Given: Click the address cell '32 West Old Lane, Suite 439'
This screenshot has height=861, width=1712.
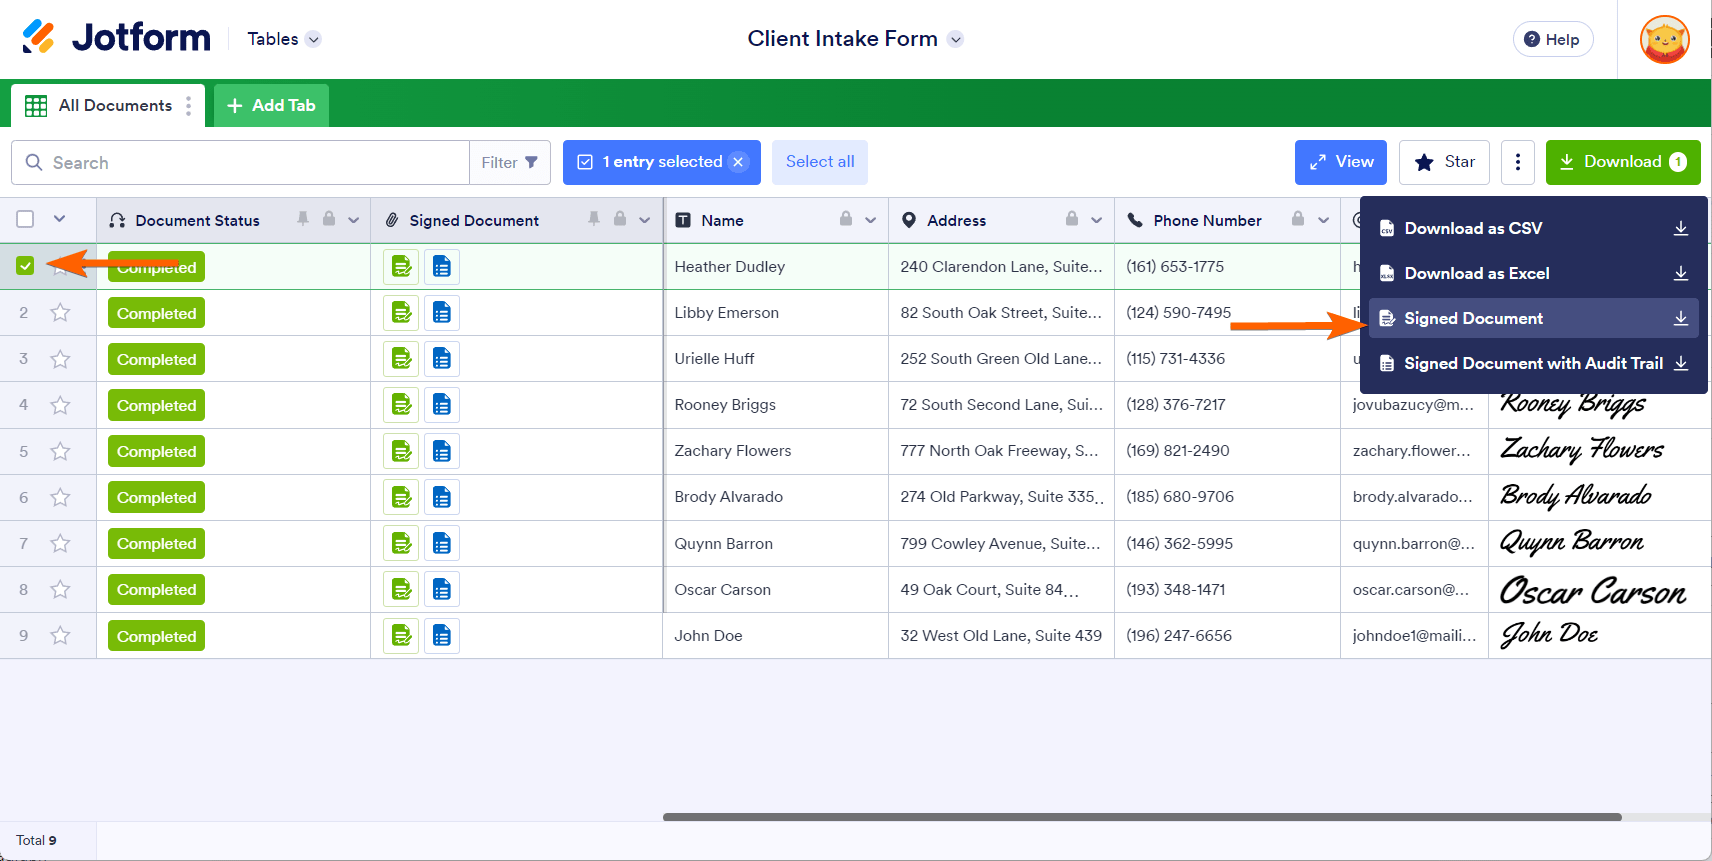Looking at the screenshot, I should coord(1000,635).
